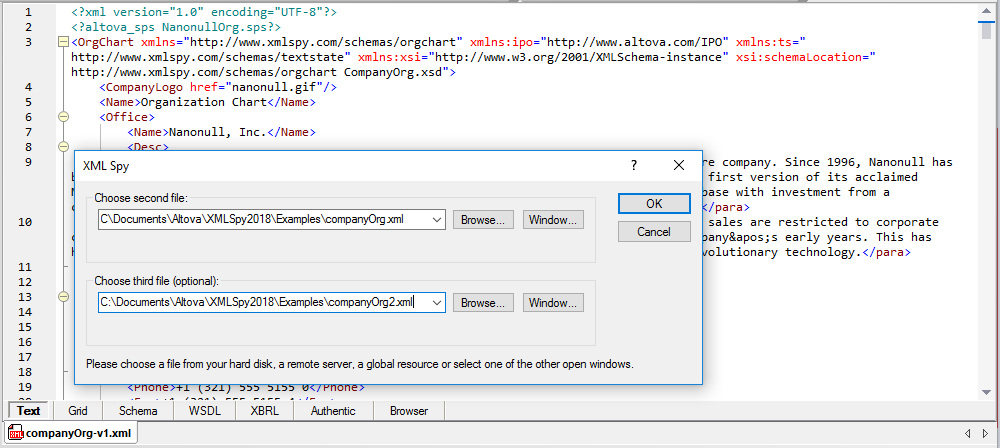Pick third file from open windows
The height and width of the screenshot is (448, 1000).
click(x=553, y=302)
